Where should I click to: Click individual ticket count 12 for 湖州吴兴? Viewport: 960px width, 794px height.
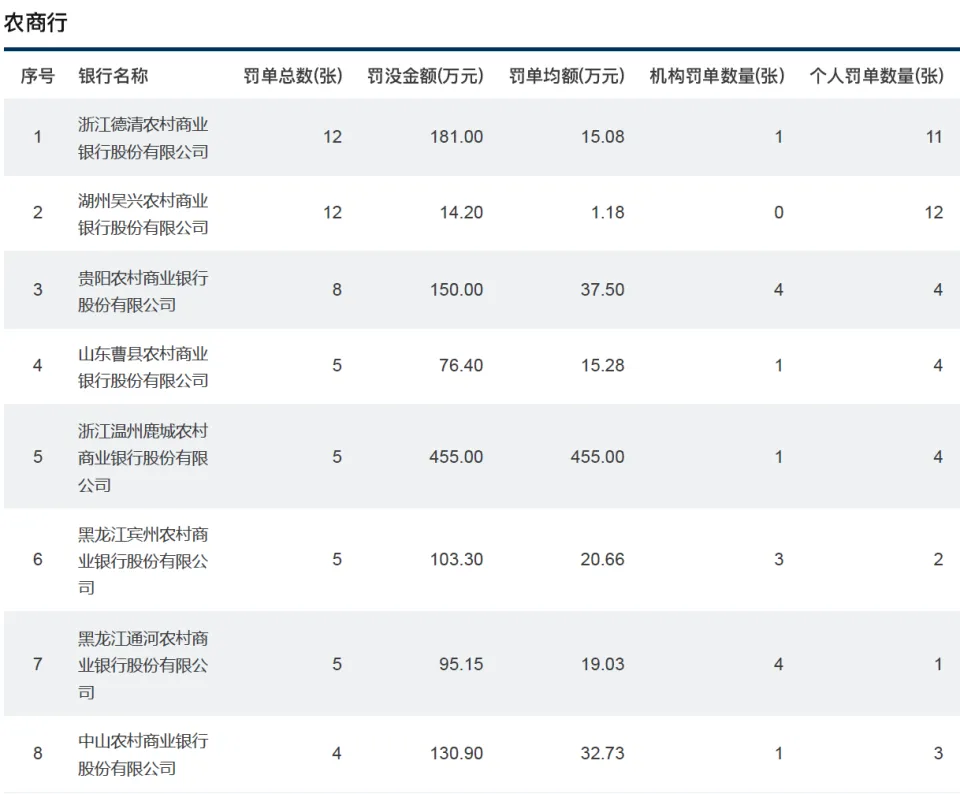934,212
